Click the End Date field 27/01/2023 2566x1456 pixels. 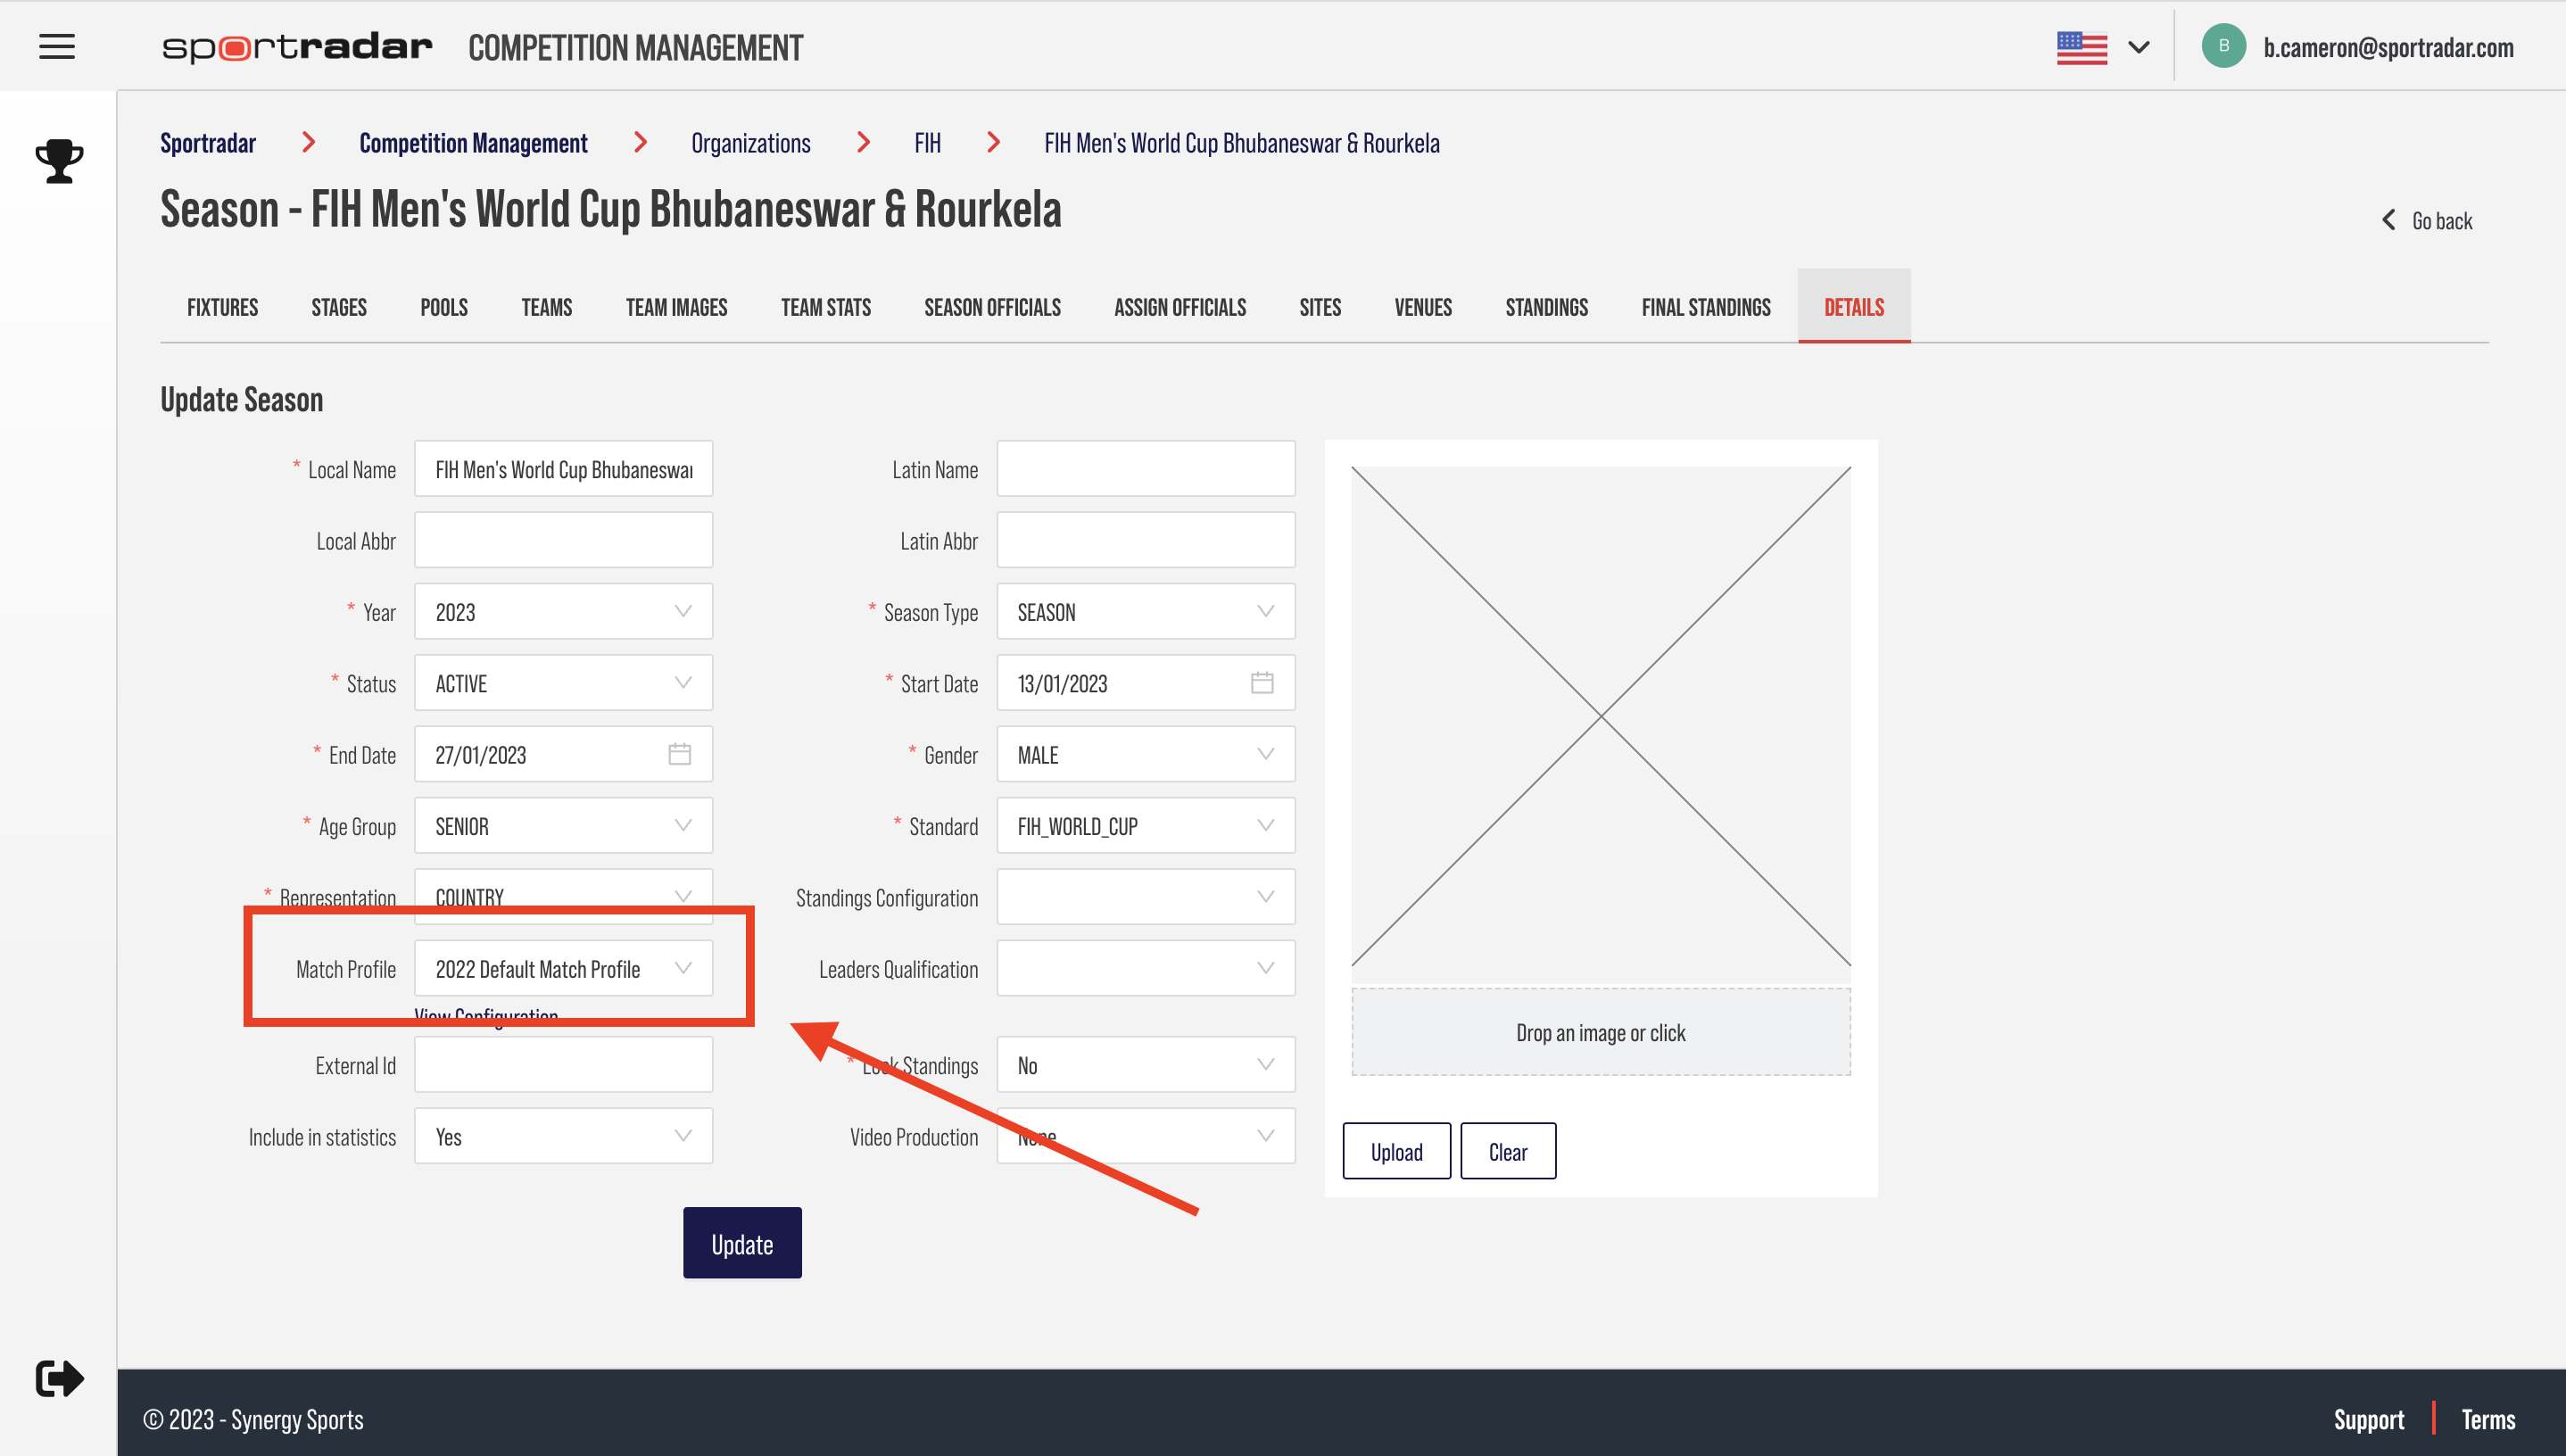564,754
